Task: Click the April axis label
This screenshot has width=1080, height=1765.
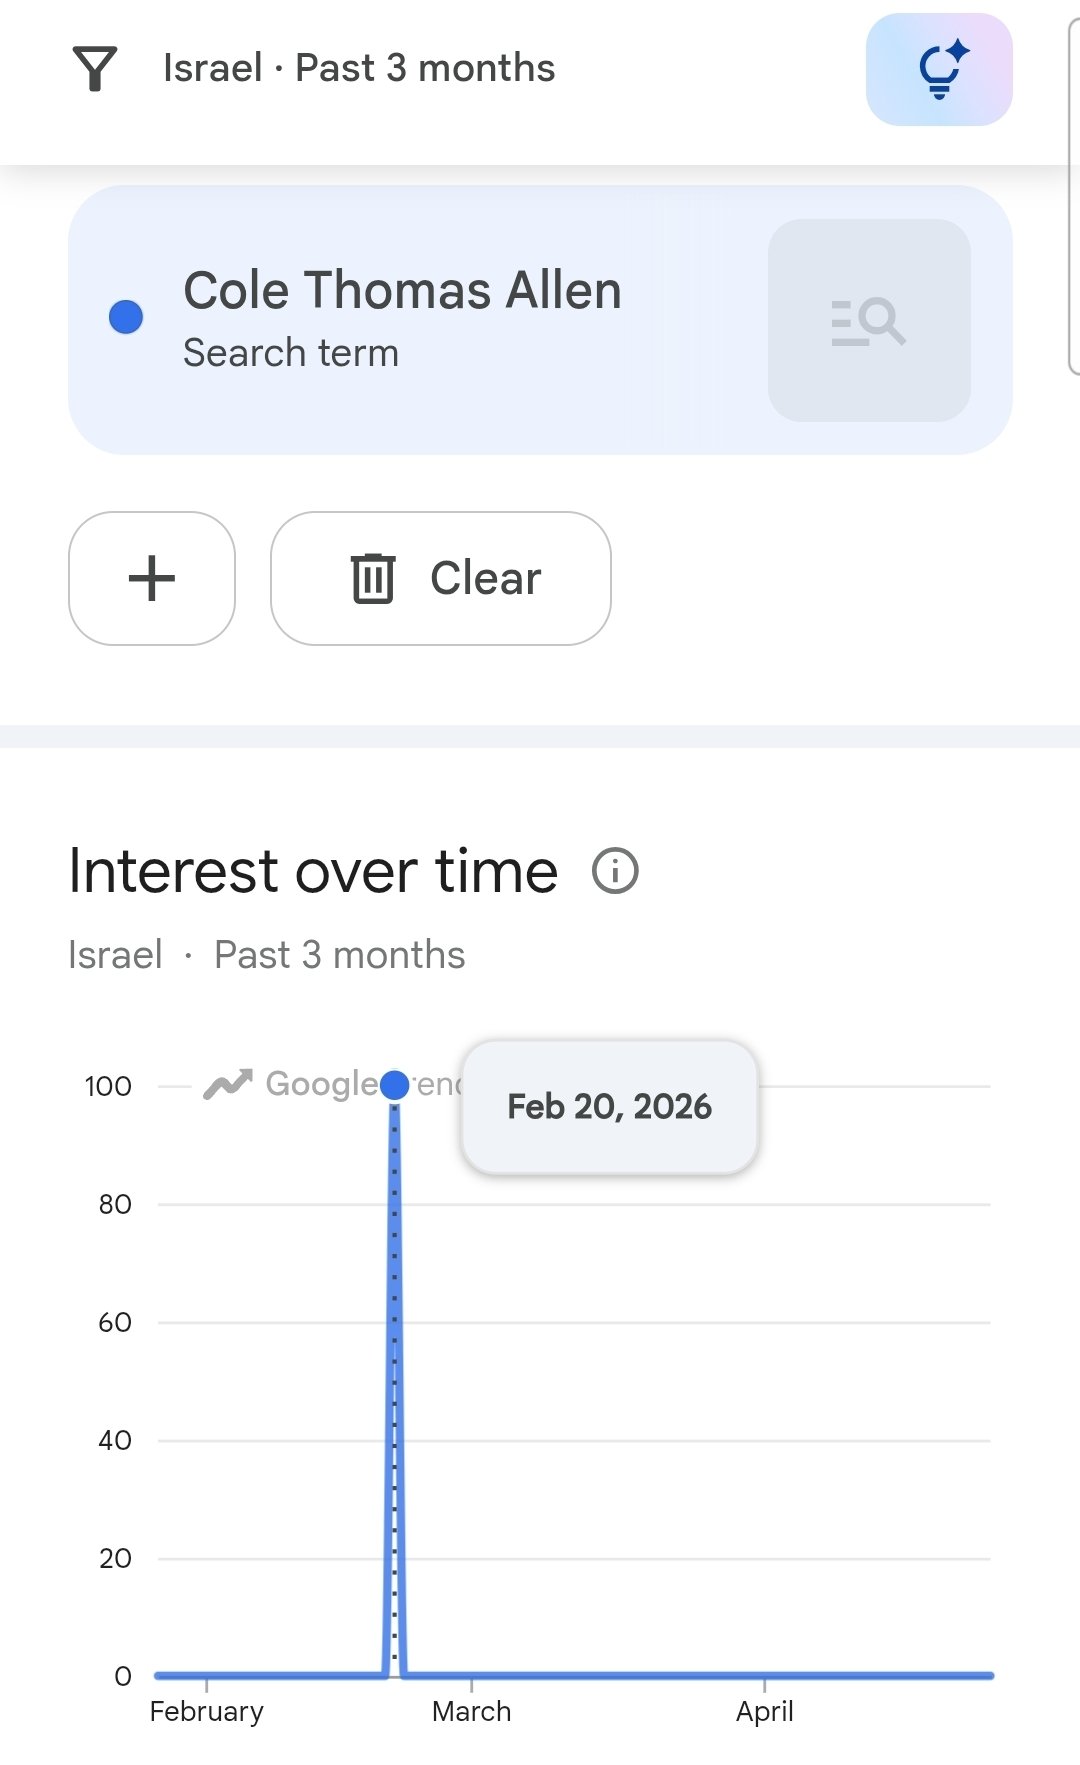Action: click(x=764, y=1712)
